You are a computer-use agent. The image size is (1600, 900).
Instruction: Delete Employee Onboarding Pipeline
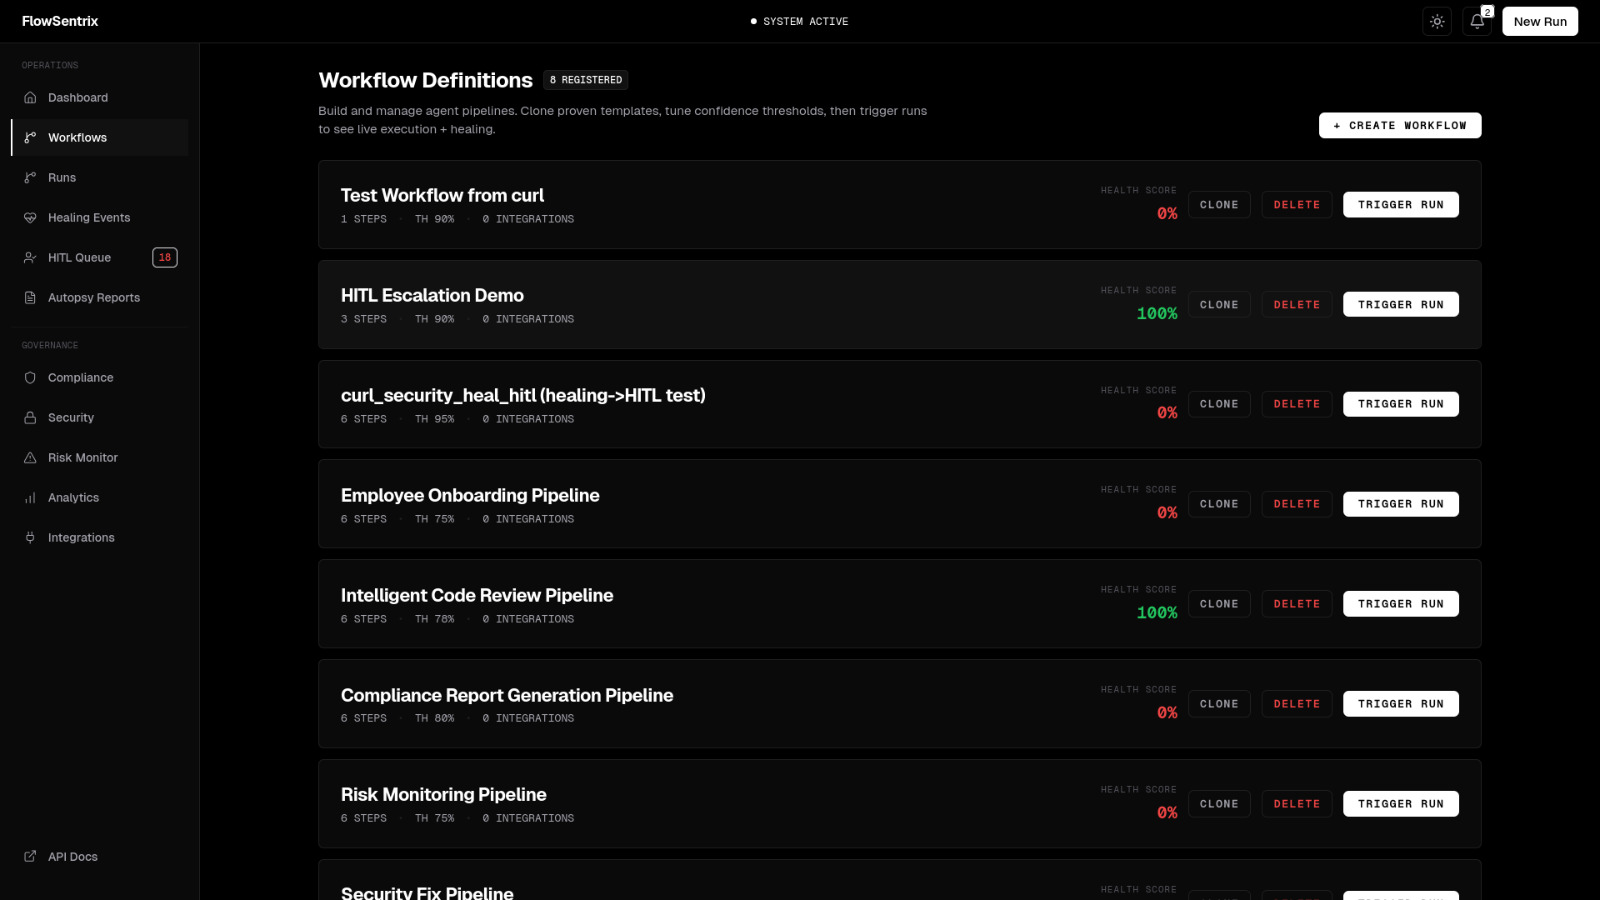[x=1297, y=504]
